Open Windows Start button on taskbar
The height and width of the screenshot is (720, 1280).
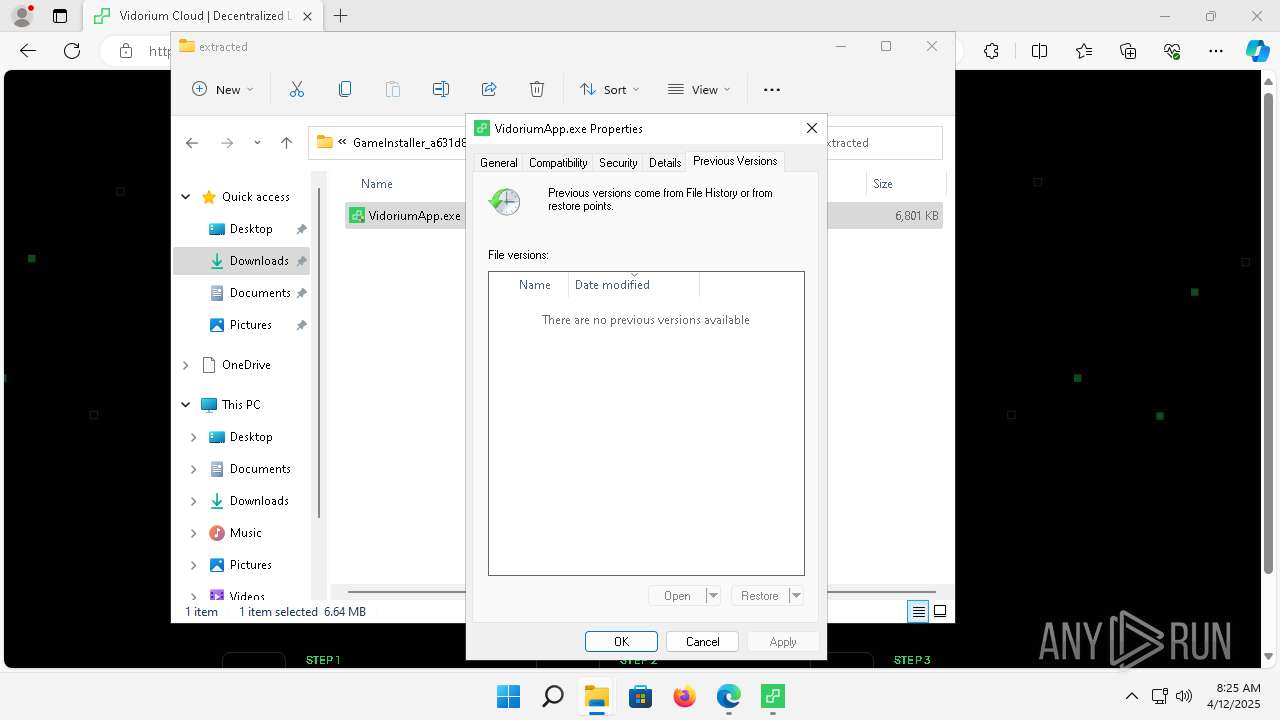(x=508, y=696)
